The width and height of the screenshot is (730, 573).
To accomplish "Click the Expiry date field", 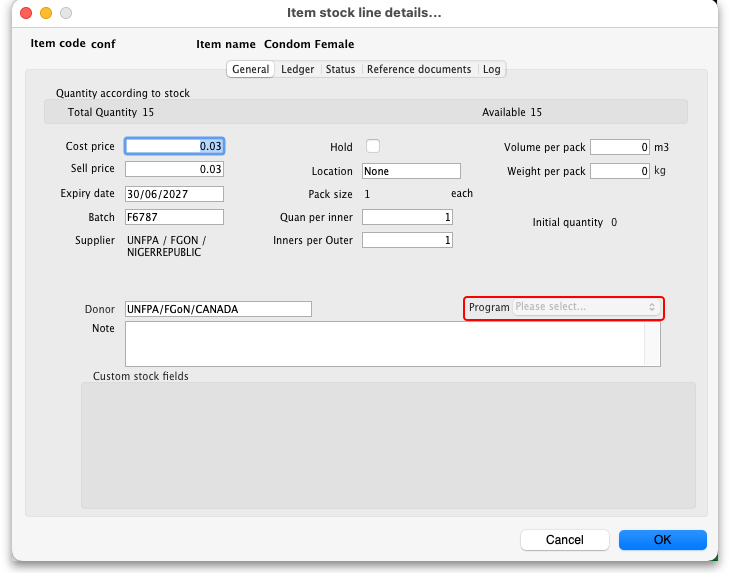I will (174, 194).
